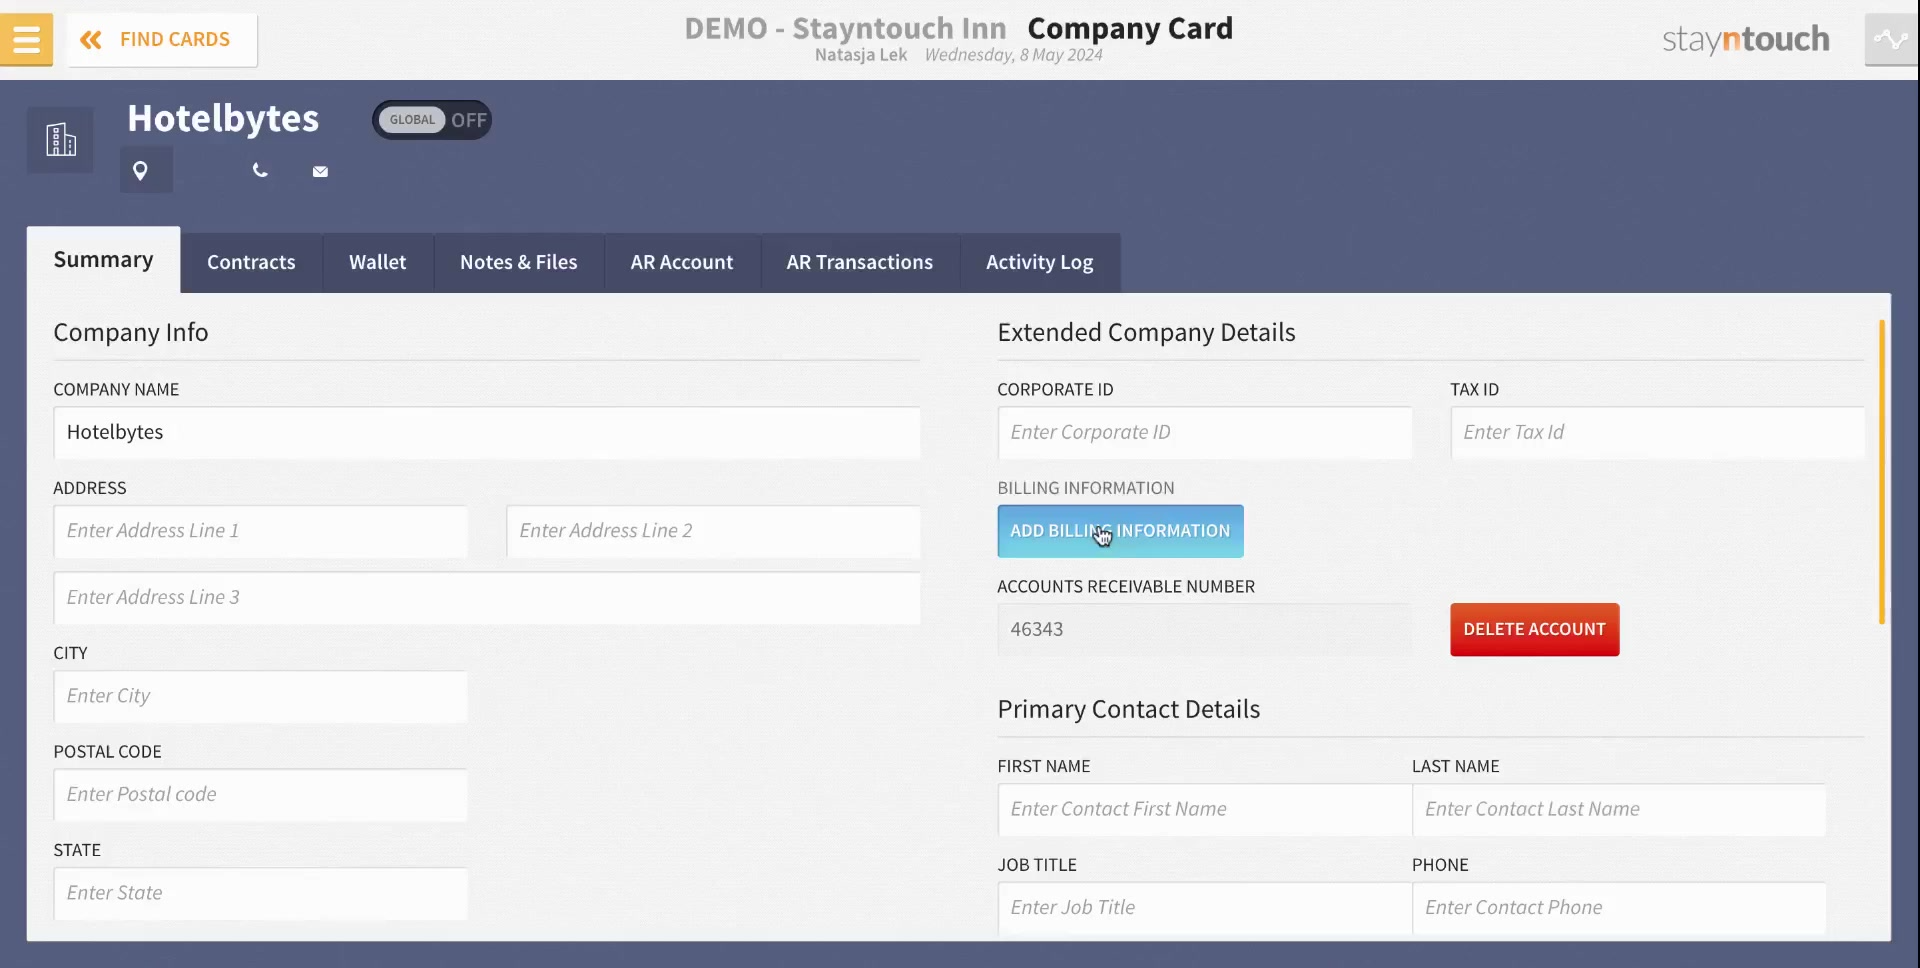Click the Job Title field
This screenshot has height=968, width=1920.
(1205, 908)
